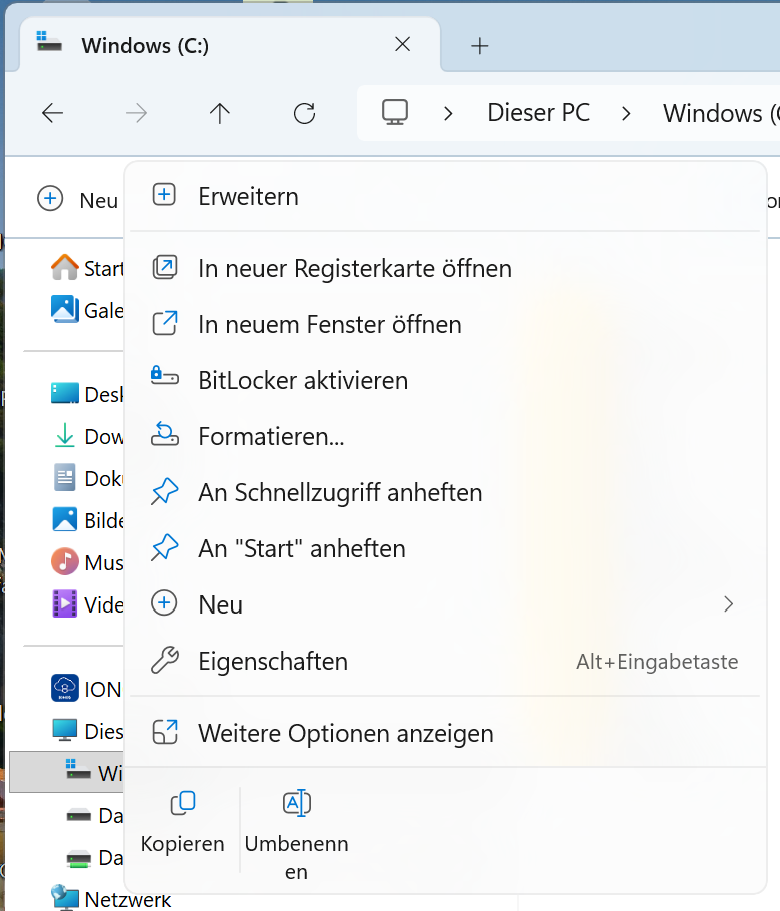This screenshot has width=780, height=911.
Task: Add a new tab with plus button
Action: click(x=480, y=45)
